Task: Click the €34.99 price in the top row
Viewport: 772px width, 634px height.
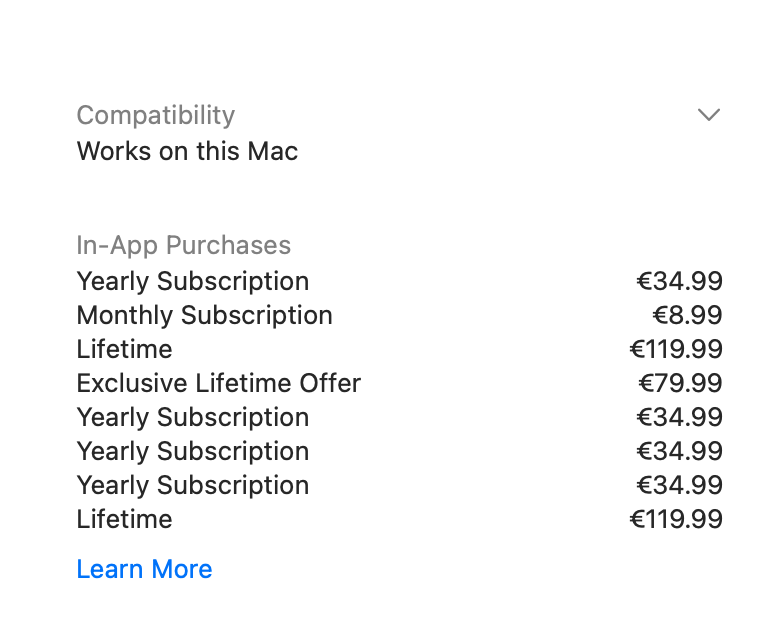Action: coord(679,281)
